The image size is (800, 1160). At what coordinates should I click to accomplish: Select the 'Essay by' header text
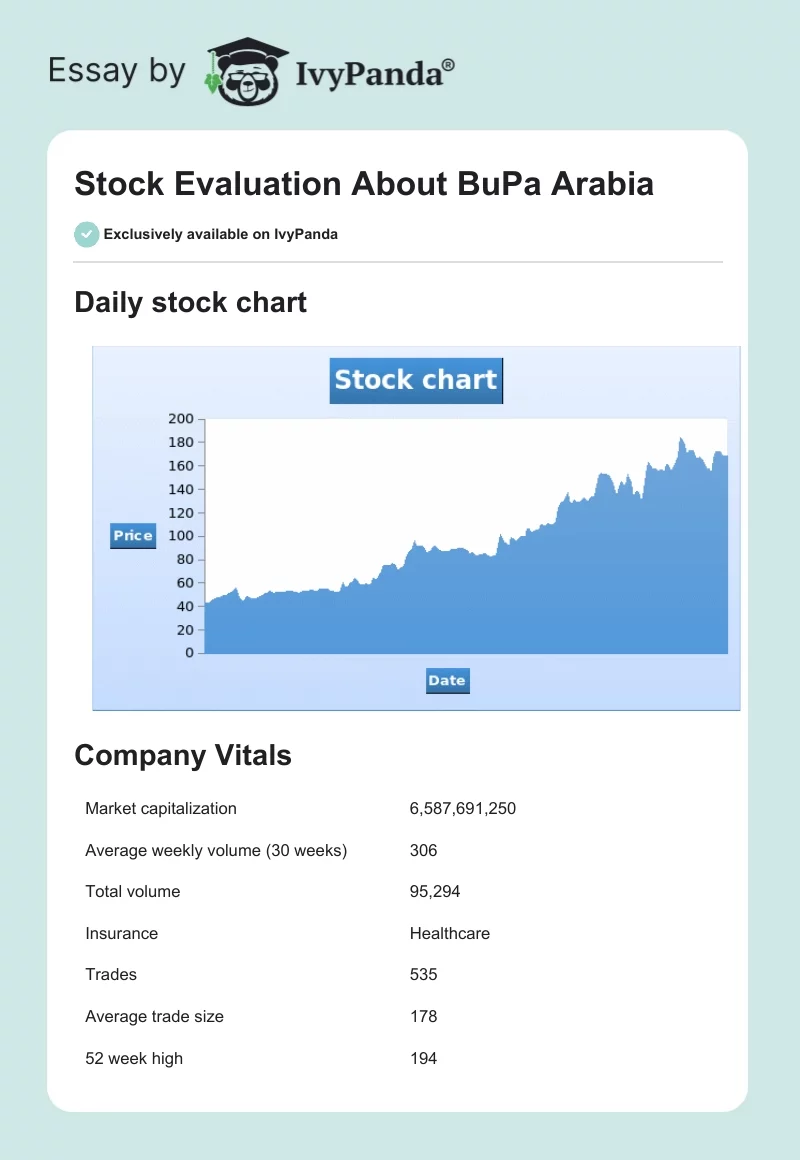click(x=117, y=71)
